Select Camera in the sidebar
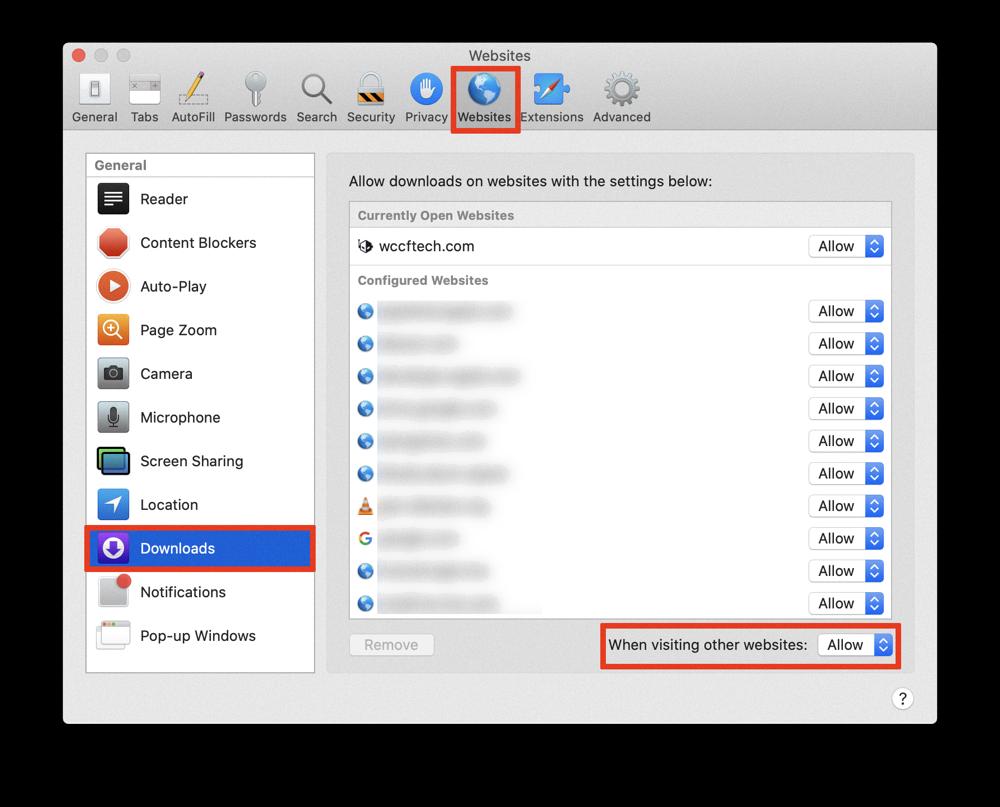This screenshot has width=1000, height=807. point(166,373)
